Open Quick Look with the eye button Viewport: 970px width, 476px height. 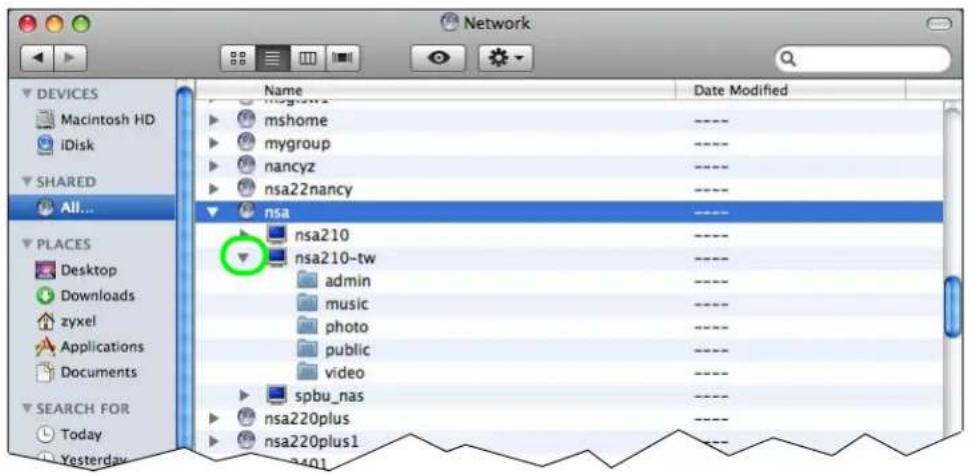pos(439,58)
